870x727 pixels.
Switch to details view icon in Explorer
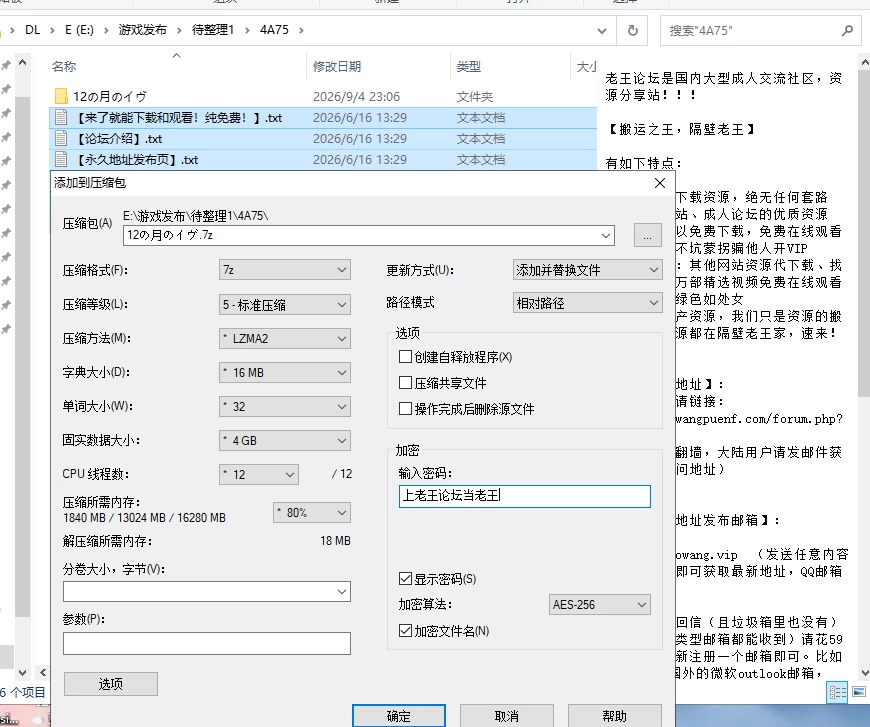[x=838, y=692]
